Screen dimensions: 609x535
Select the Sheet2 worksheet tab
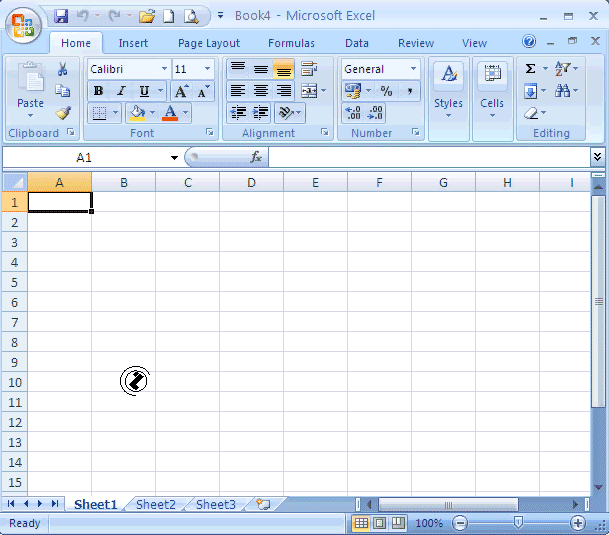click(156, 505)
